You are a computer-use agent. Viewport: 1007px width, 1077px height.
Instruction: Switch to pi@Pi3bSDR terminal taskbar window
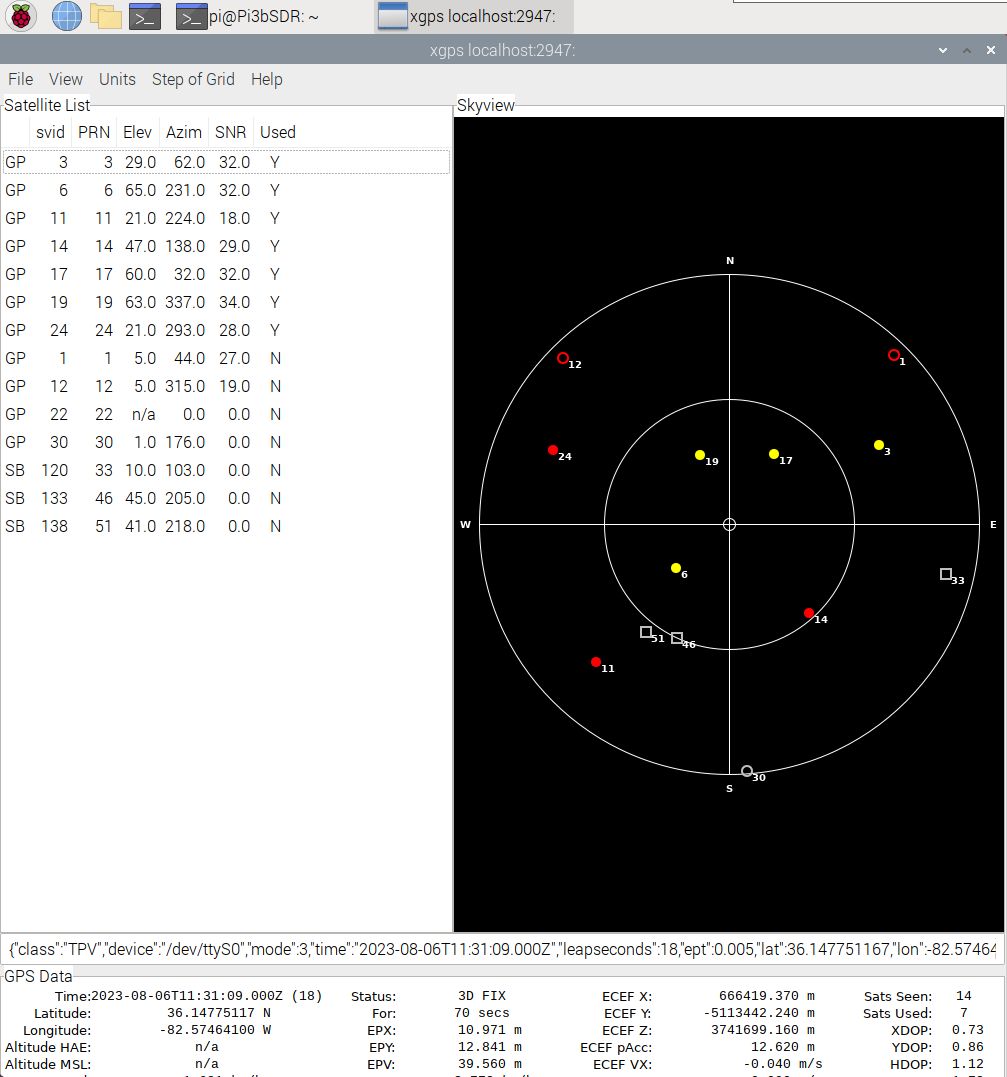[x=247, y=17]
